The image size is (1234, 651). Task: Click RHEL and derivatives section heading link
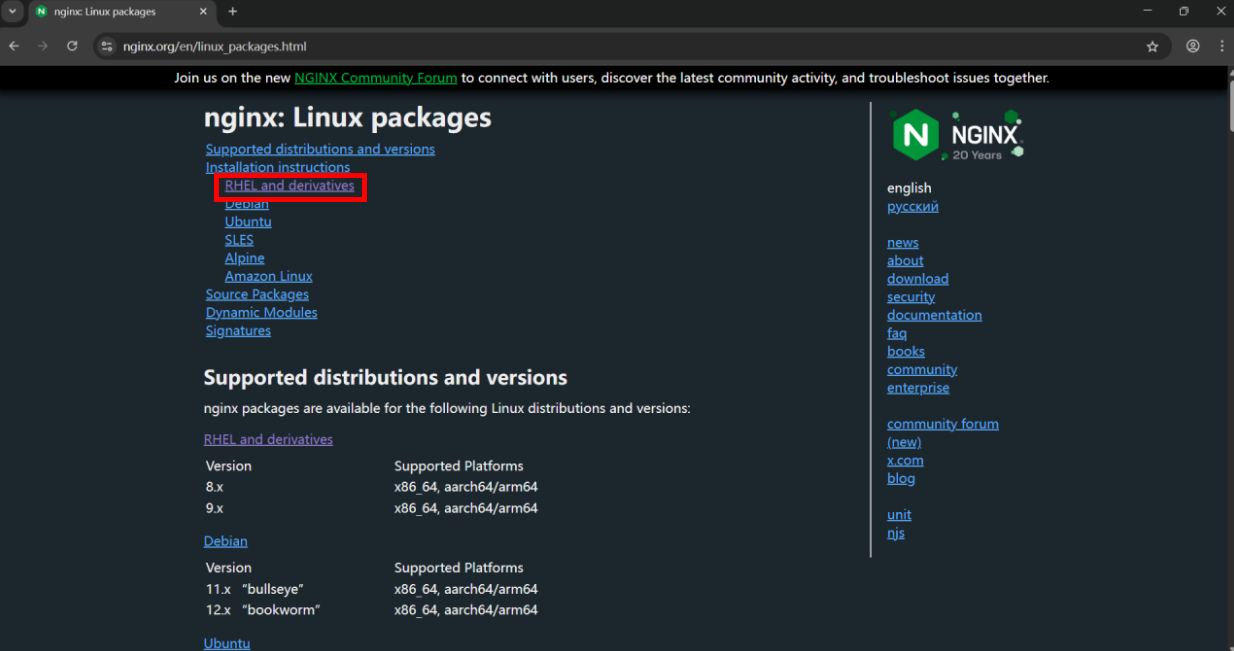click(268, 439)
